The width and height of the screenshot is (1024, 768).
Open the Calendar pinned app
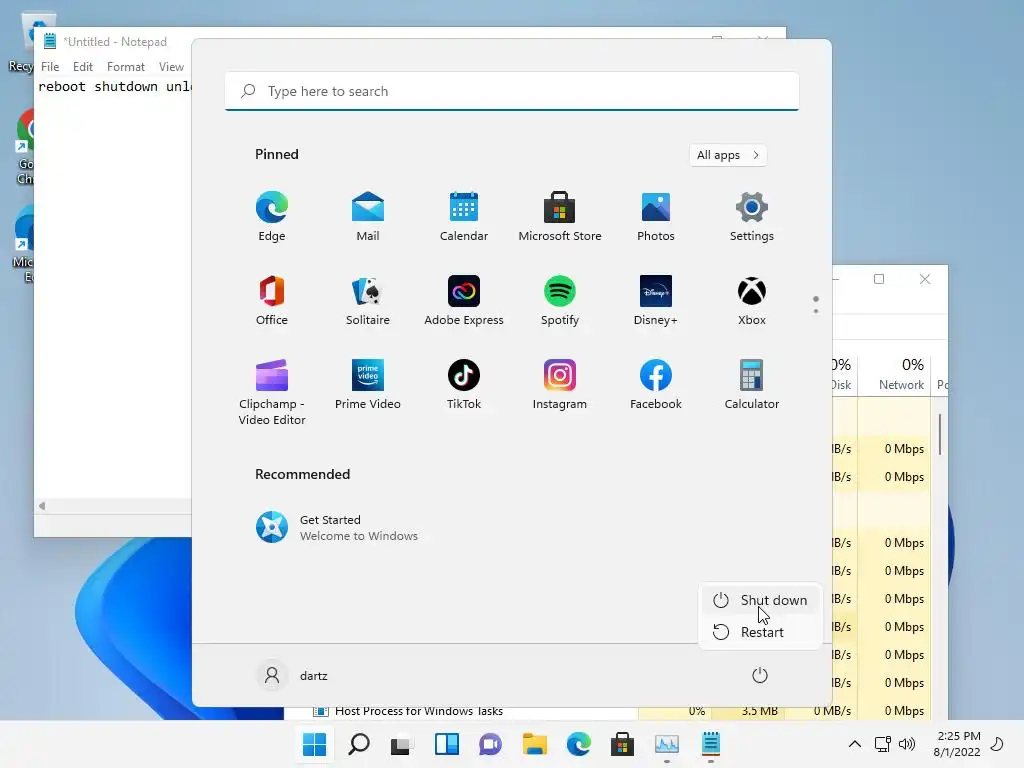click(464, 217)
